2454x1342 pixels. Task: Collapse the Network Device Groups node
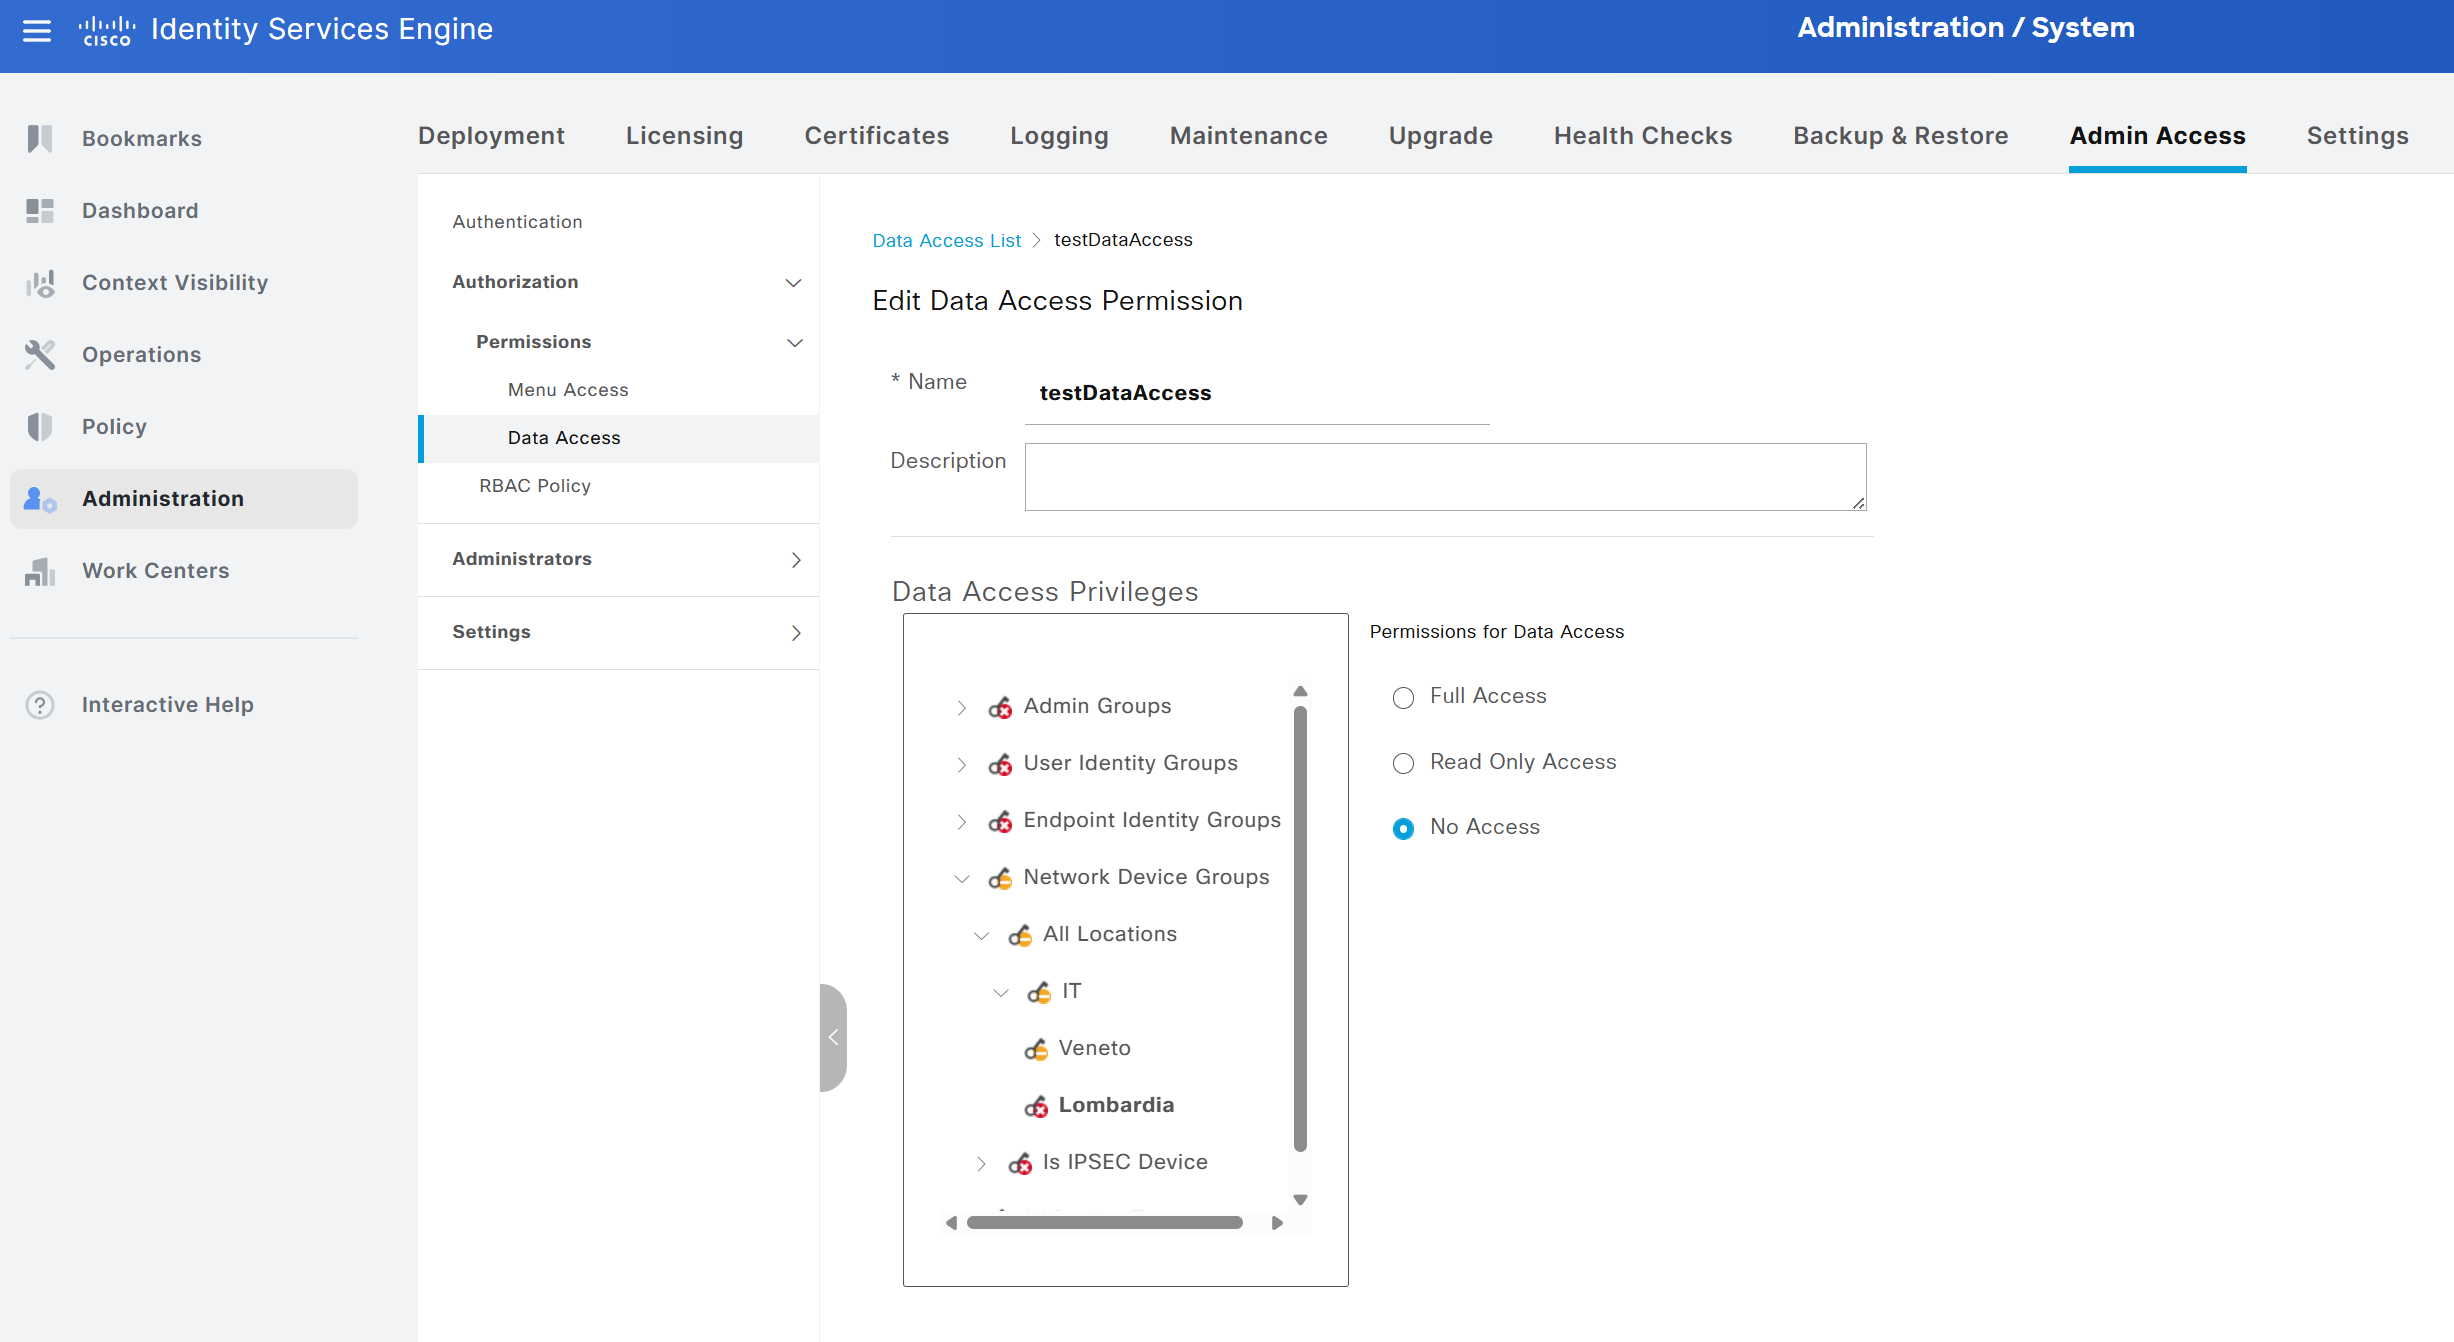tap(961, 878)
